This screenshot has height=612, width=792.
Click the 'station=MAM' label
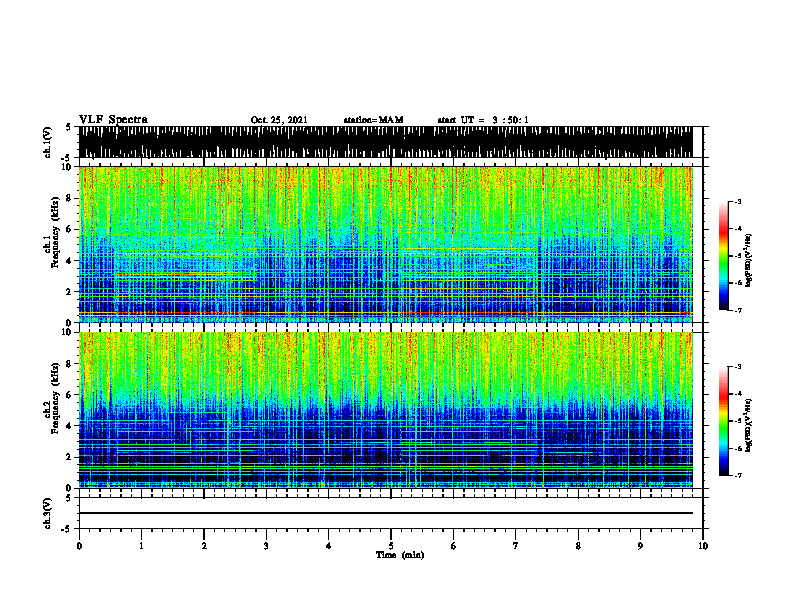373,120
